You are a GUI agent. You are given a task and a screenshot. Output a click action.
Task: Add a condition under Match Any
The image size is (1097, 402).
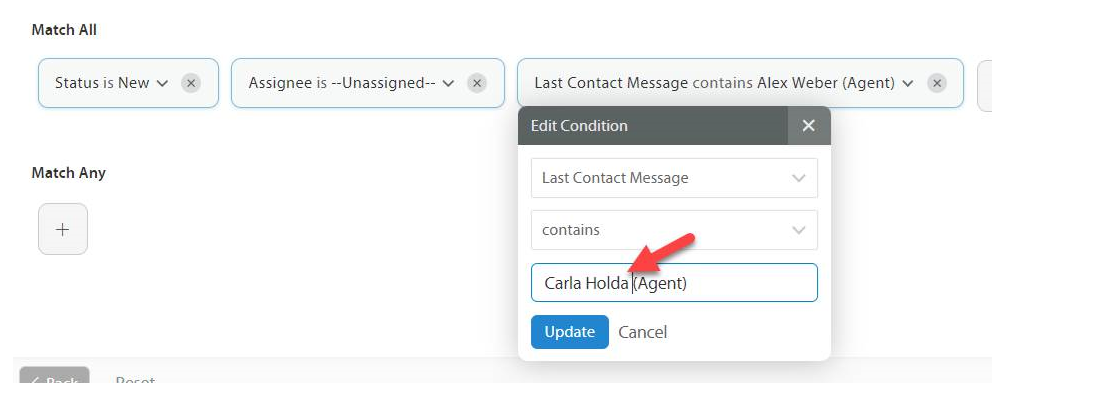click(x=63, y=229)
